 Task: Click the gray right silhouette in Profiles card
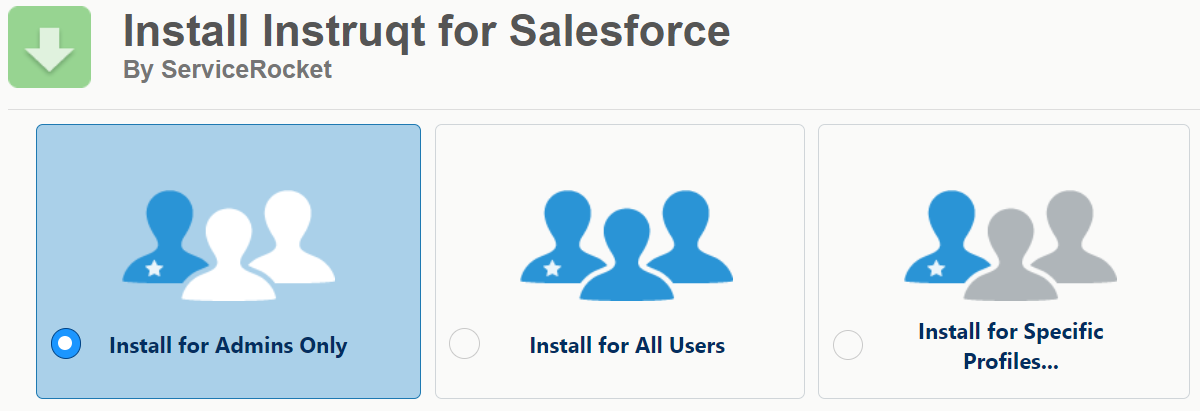point(1073,236)
